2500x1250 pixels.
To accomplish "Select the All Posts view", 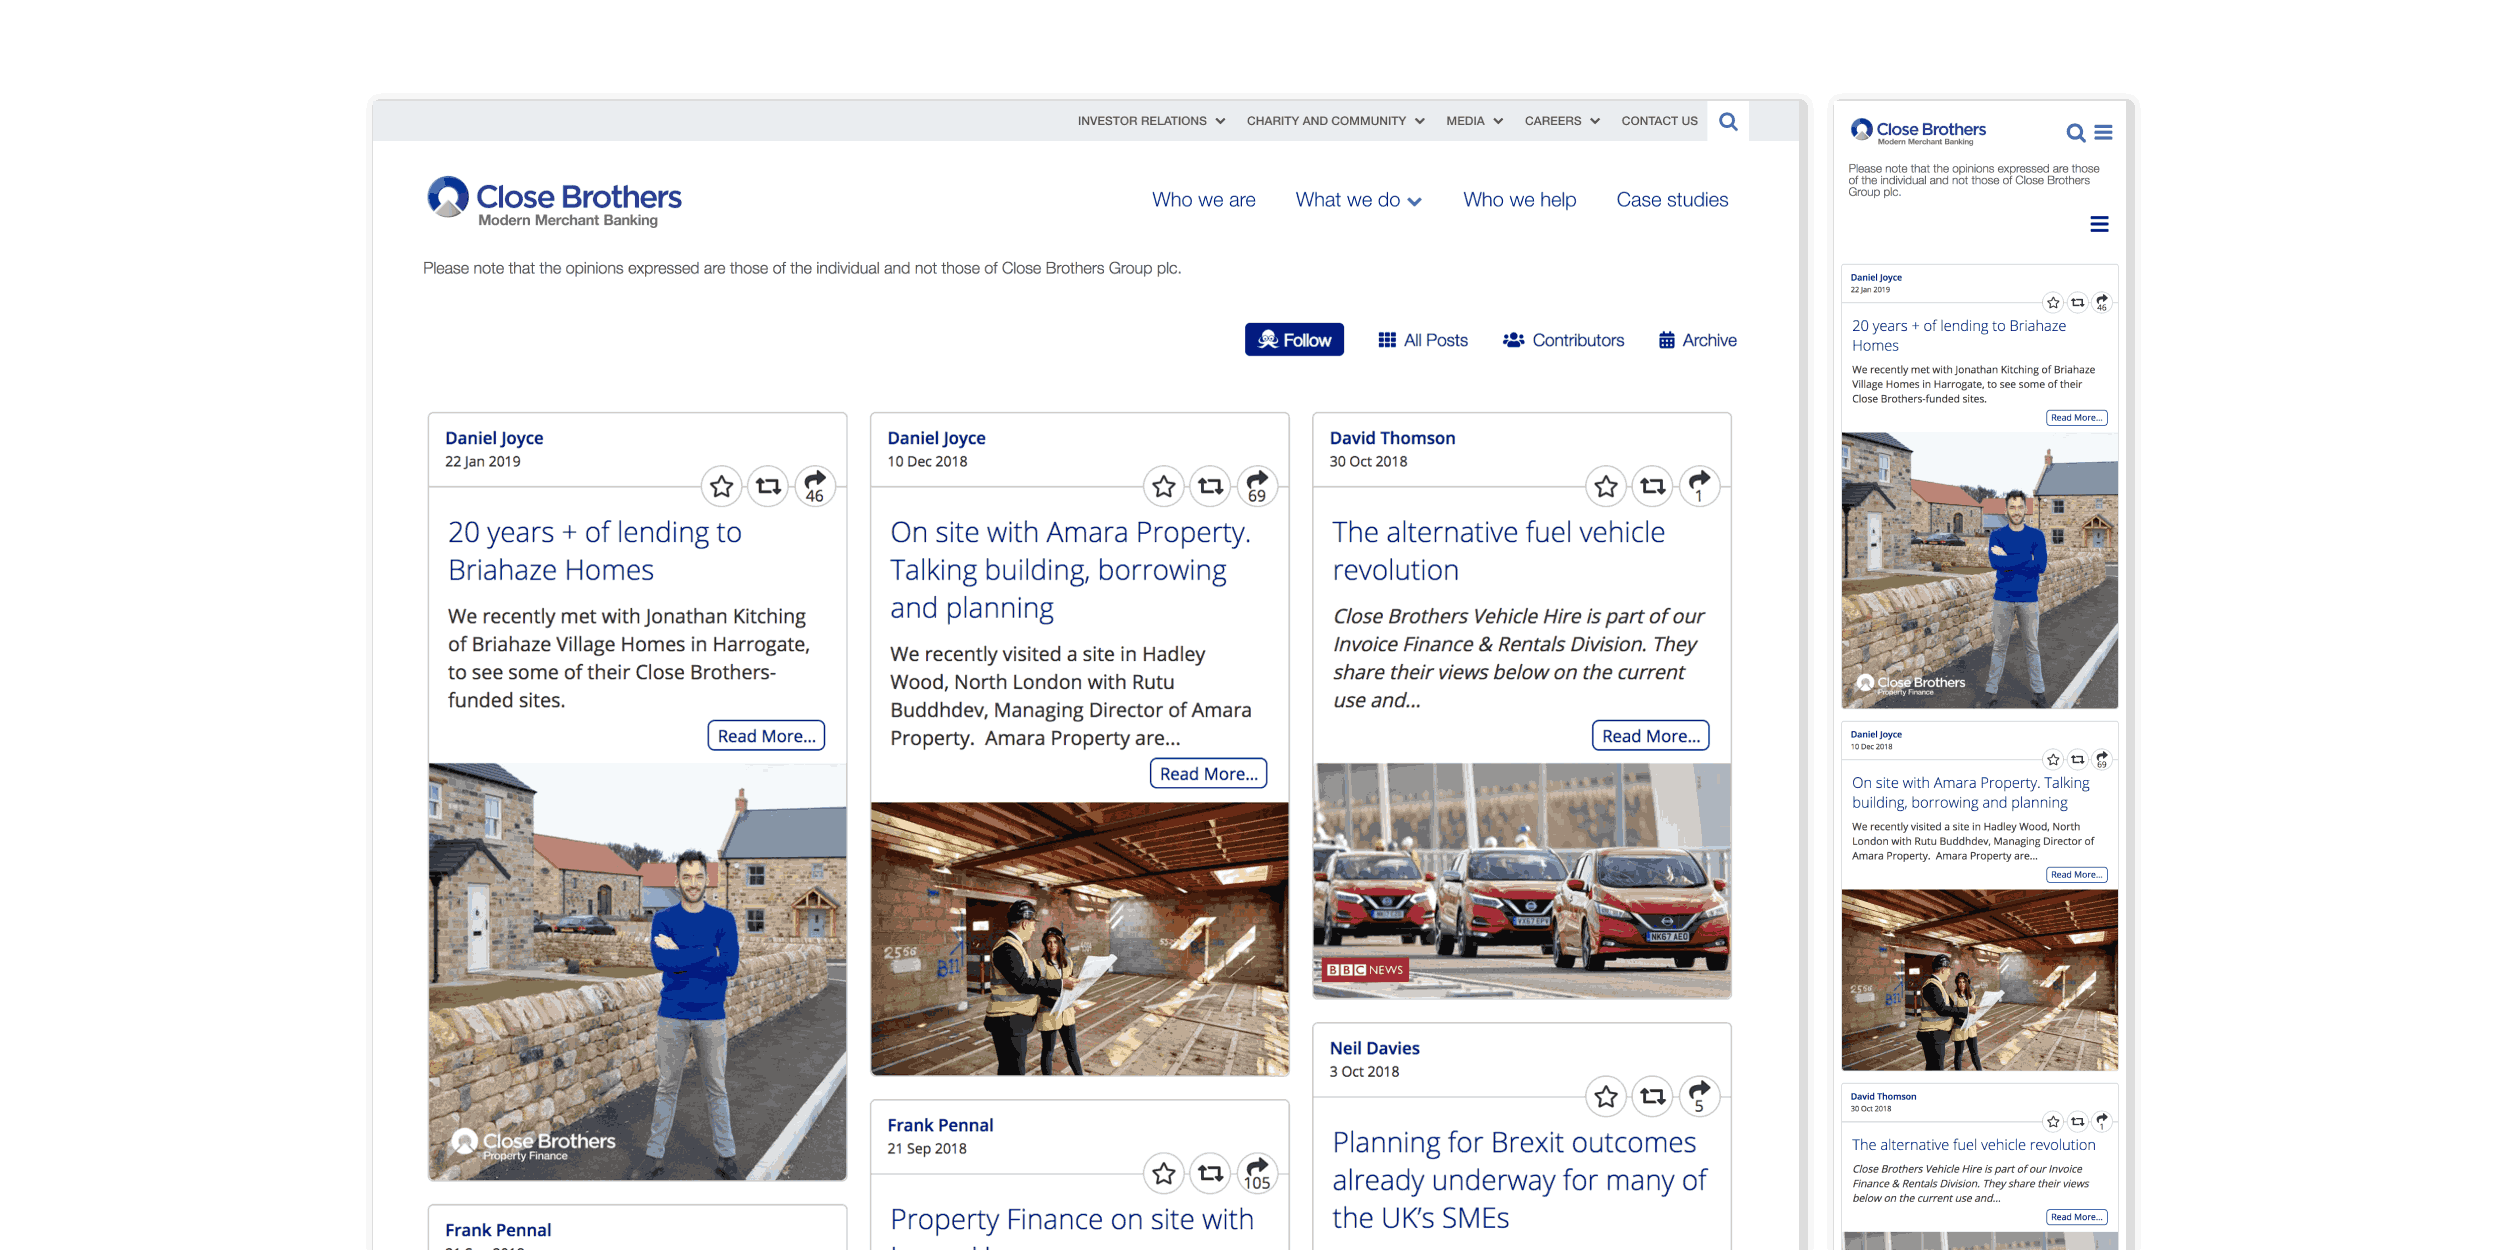I will click(1423, 340).
